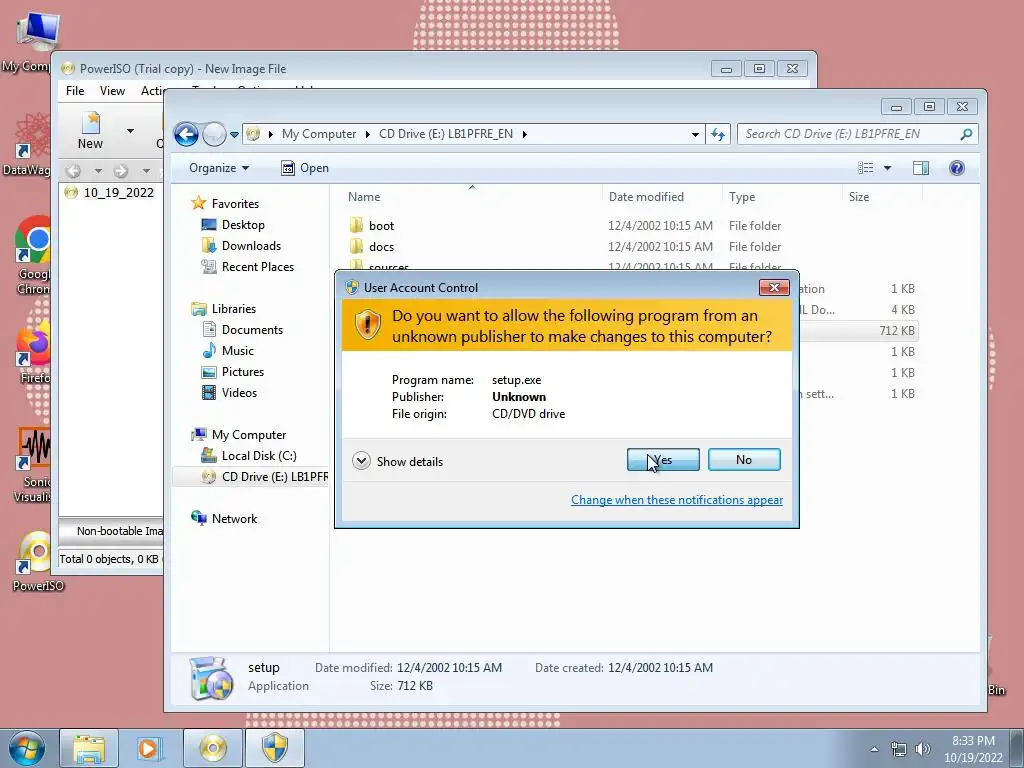Deny the UAC prompt with No

(x=744, y=460)
